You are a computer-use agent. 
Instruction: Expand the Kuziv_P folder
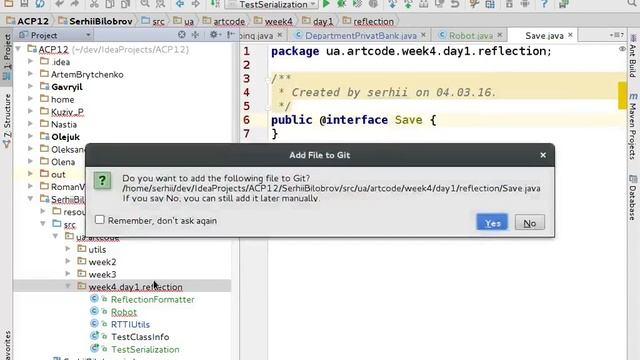30,111
